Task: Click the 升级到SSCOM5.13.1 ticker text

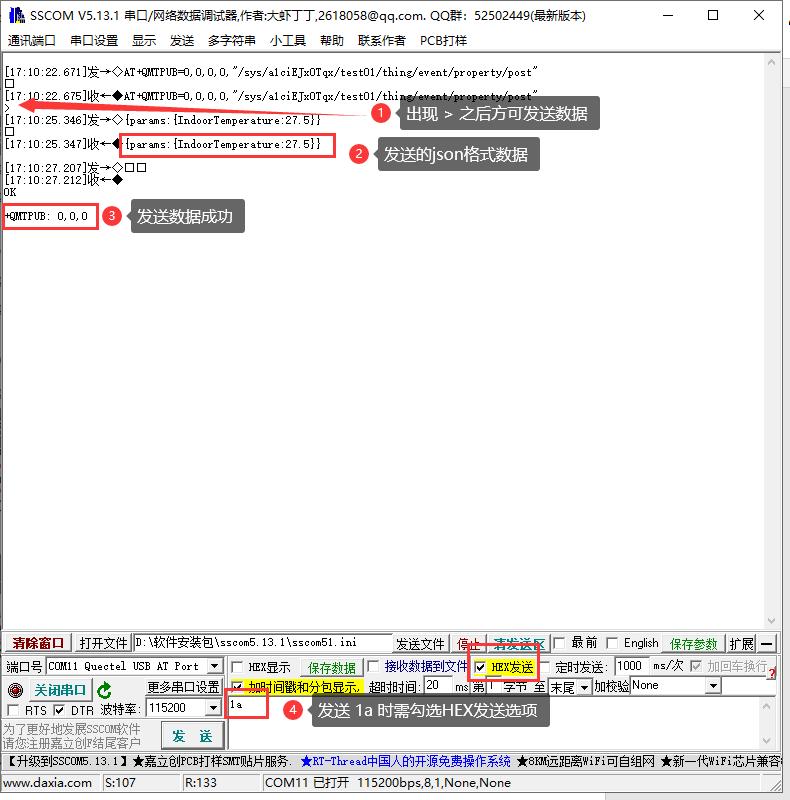Action: click(67, 761)
